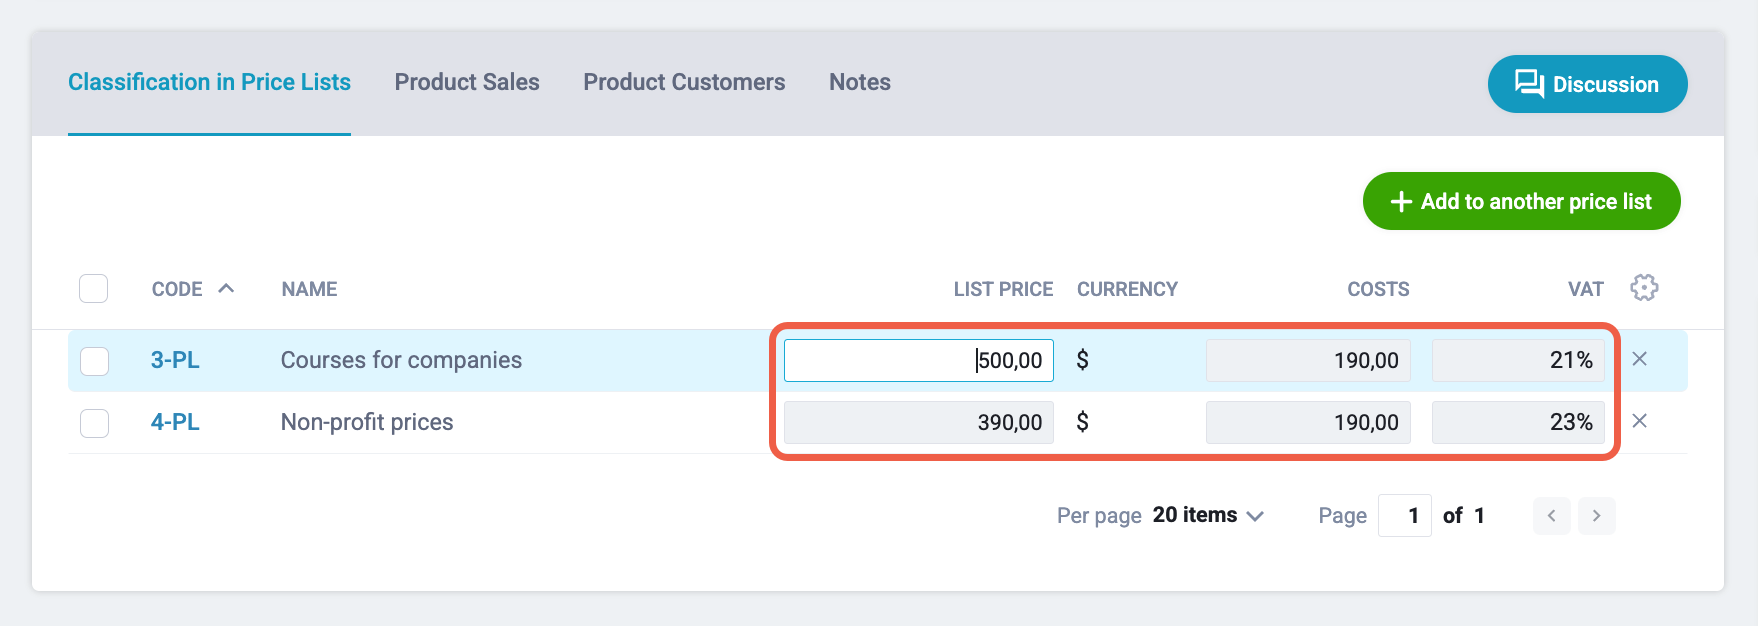Check the 4-PL row checkbox
The width and height of the screenshot is (1758, 626).
[94, 423]
